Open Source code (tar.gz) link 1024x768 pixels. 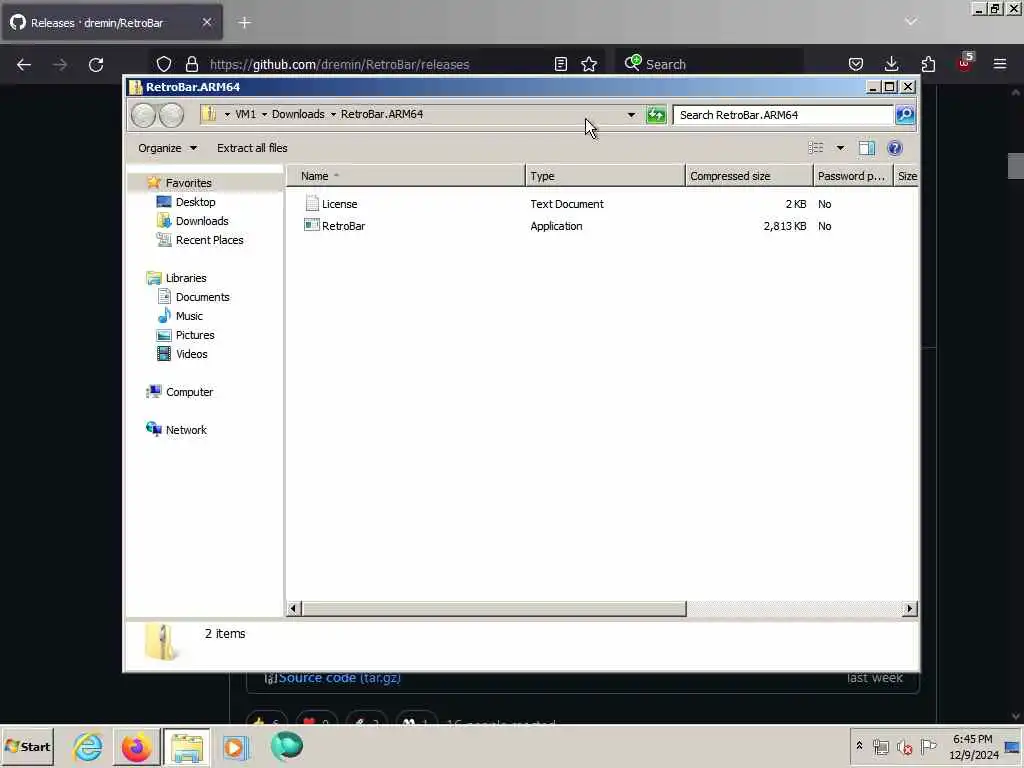340,678
